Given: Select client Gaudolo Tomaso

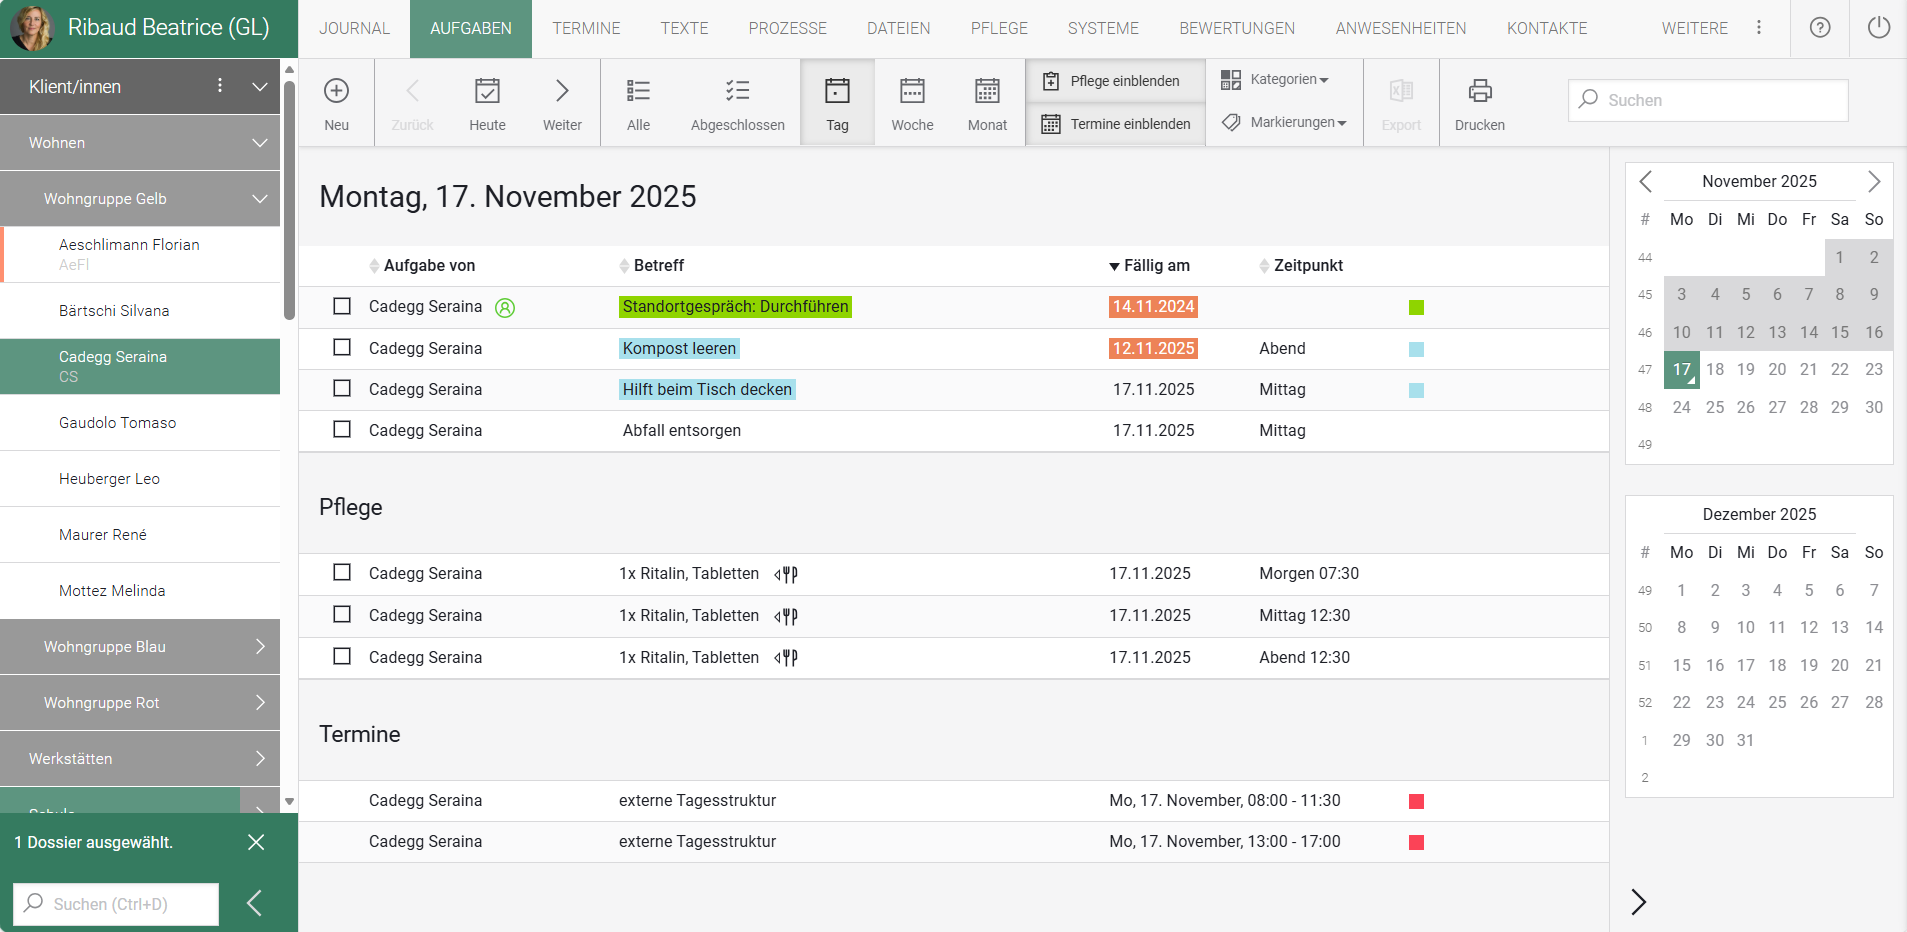Looking at the screenshot, I should tap(117, 423).
